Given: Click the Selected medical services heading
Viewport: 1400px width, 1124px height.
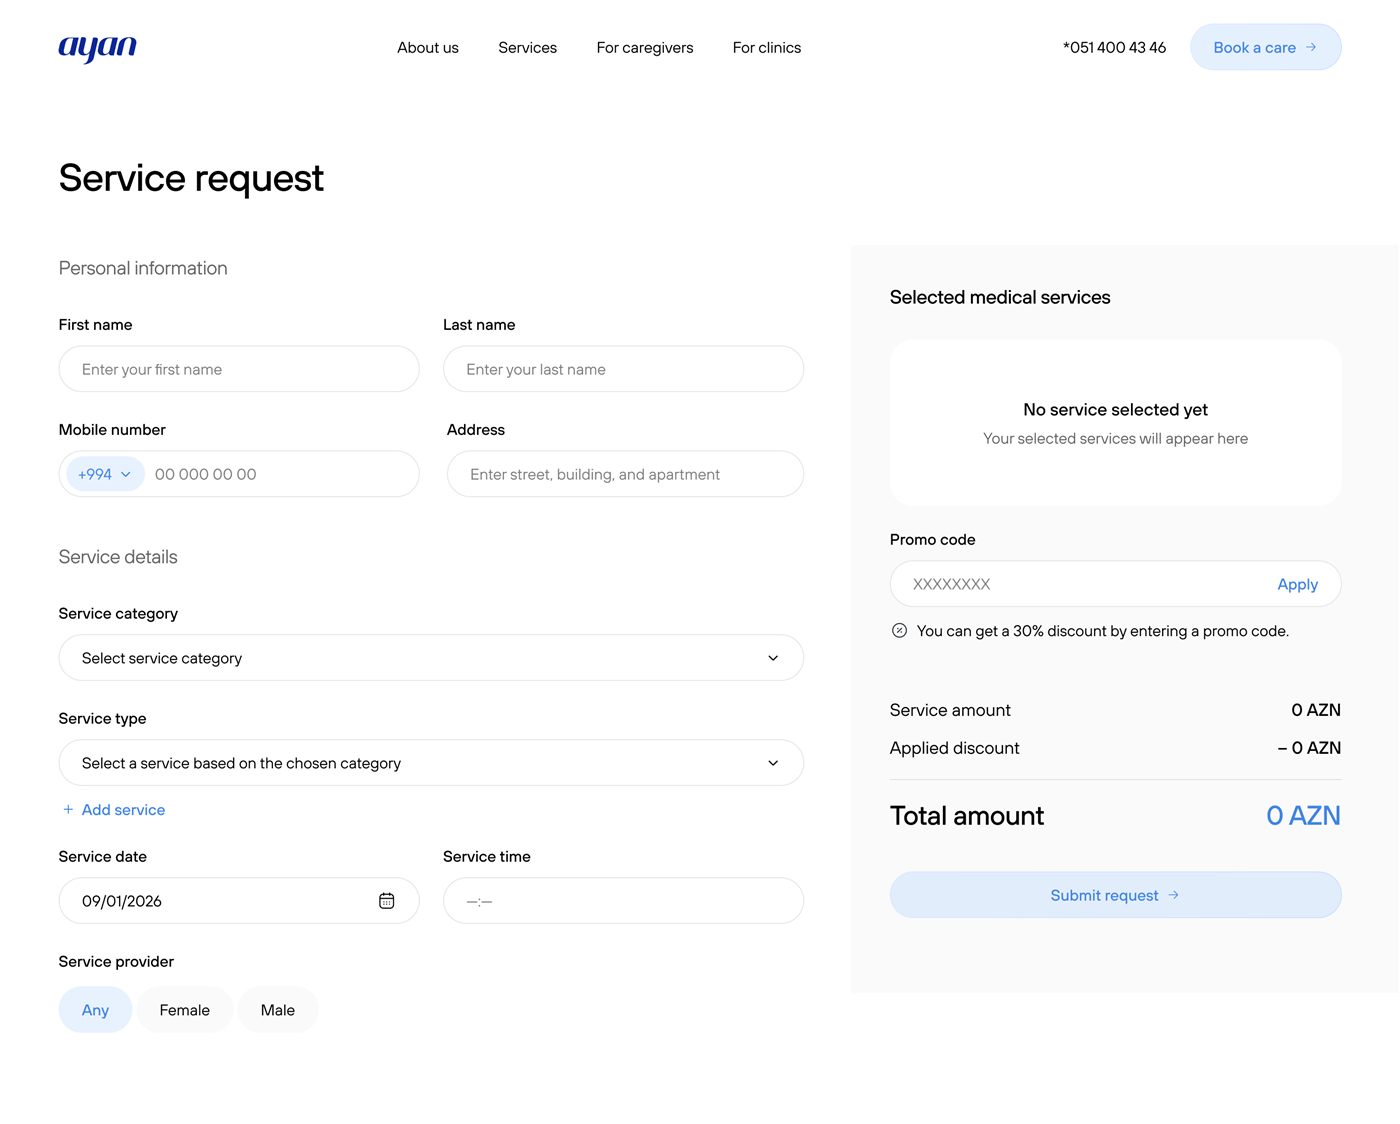Looking at the screenshot, I should pyautogui.click(x=1000, y=297).
